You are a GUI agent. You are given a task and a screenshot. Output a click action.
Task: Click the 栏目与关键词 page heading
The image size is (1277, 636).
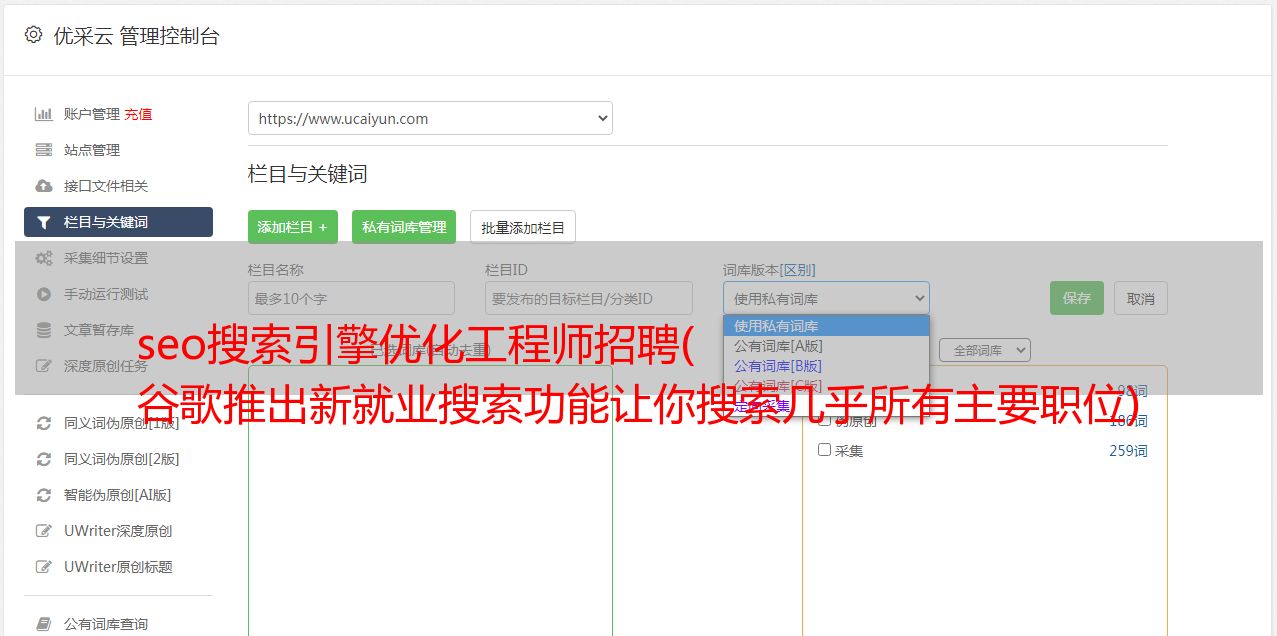[307, 174]
